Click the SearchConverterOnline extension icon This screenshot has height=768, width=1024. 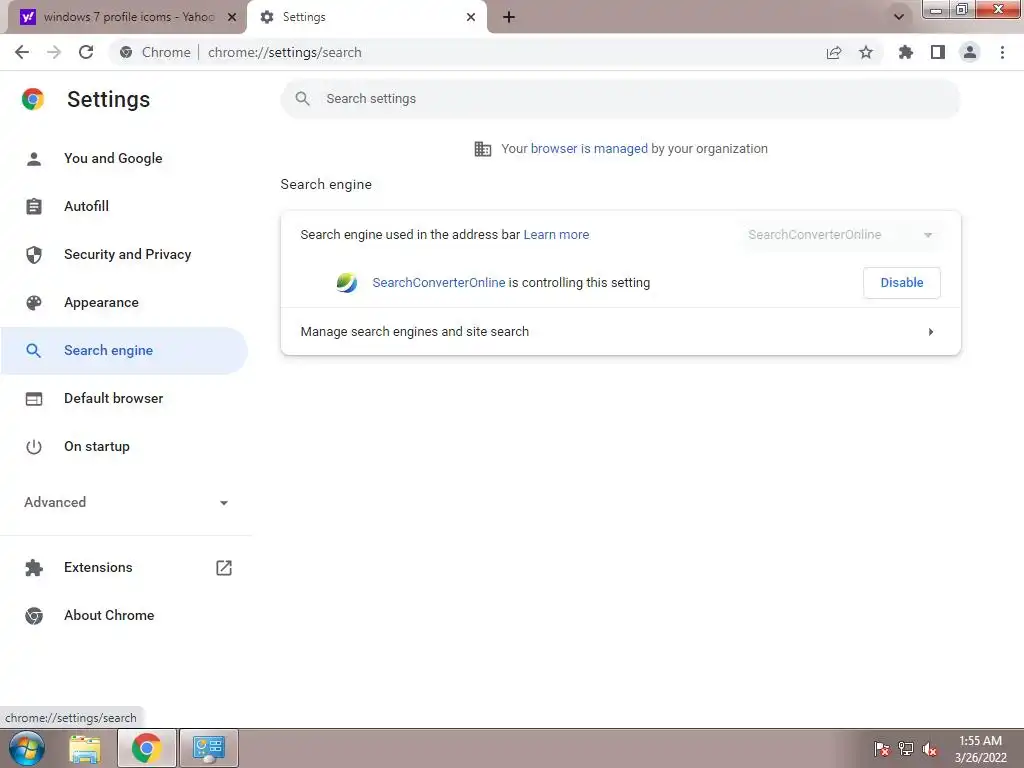(347, 283)
